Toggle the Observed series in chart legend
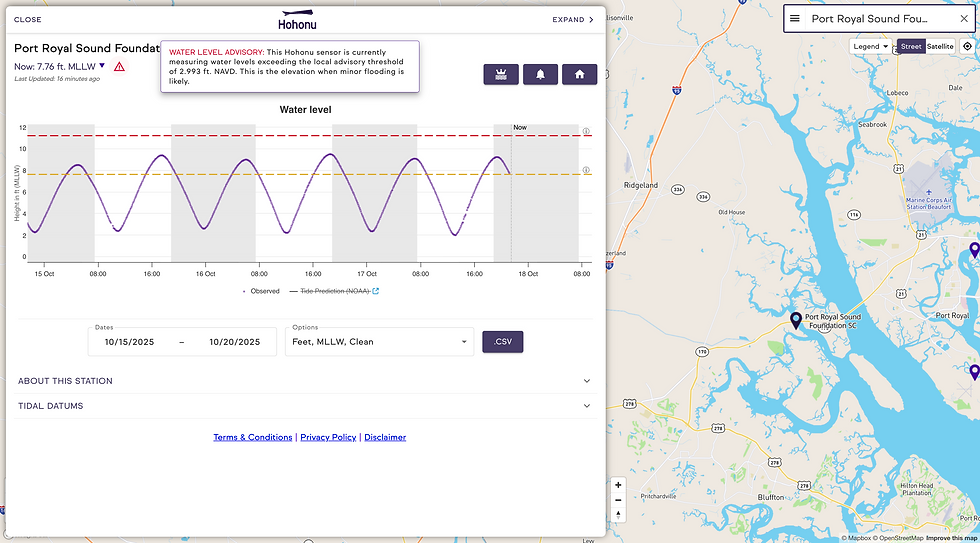 coord(261,291)
